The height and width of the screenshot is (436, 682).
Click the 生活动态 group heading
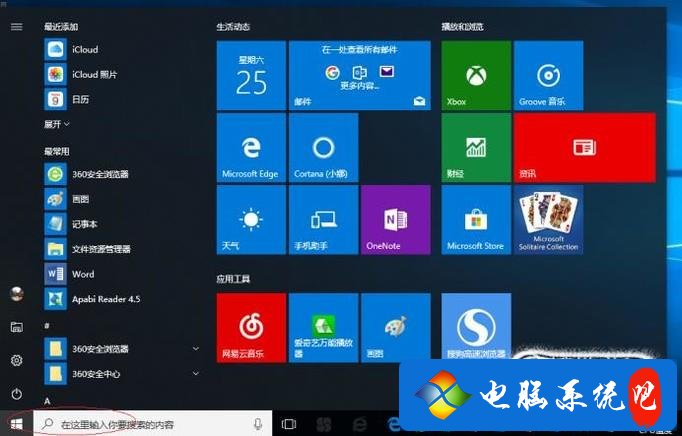233,27
